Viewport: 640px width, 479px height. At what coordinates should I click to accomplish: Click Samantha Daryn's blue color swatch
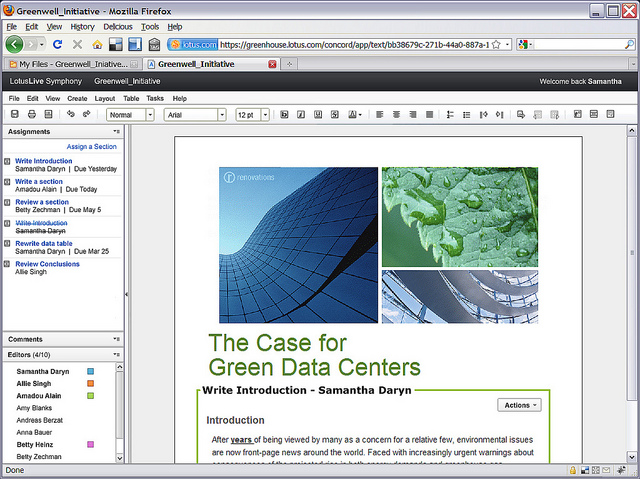pyautogui.click(x=91, y=371)
